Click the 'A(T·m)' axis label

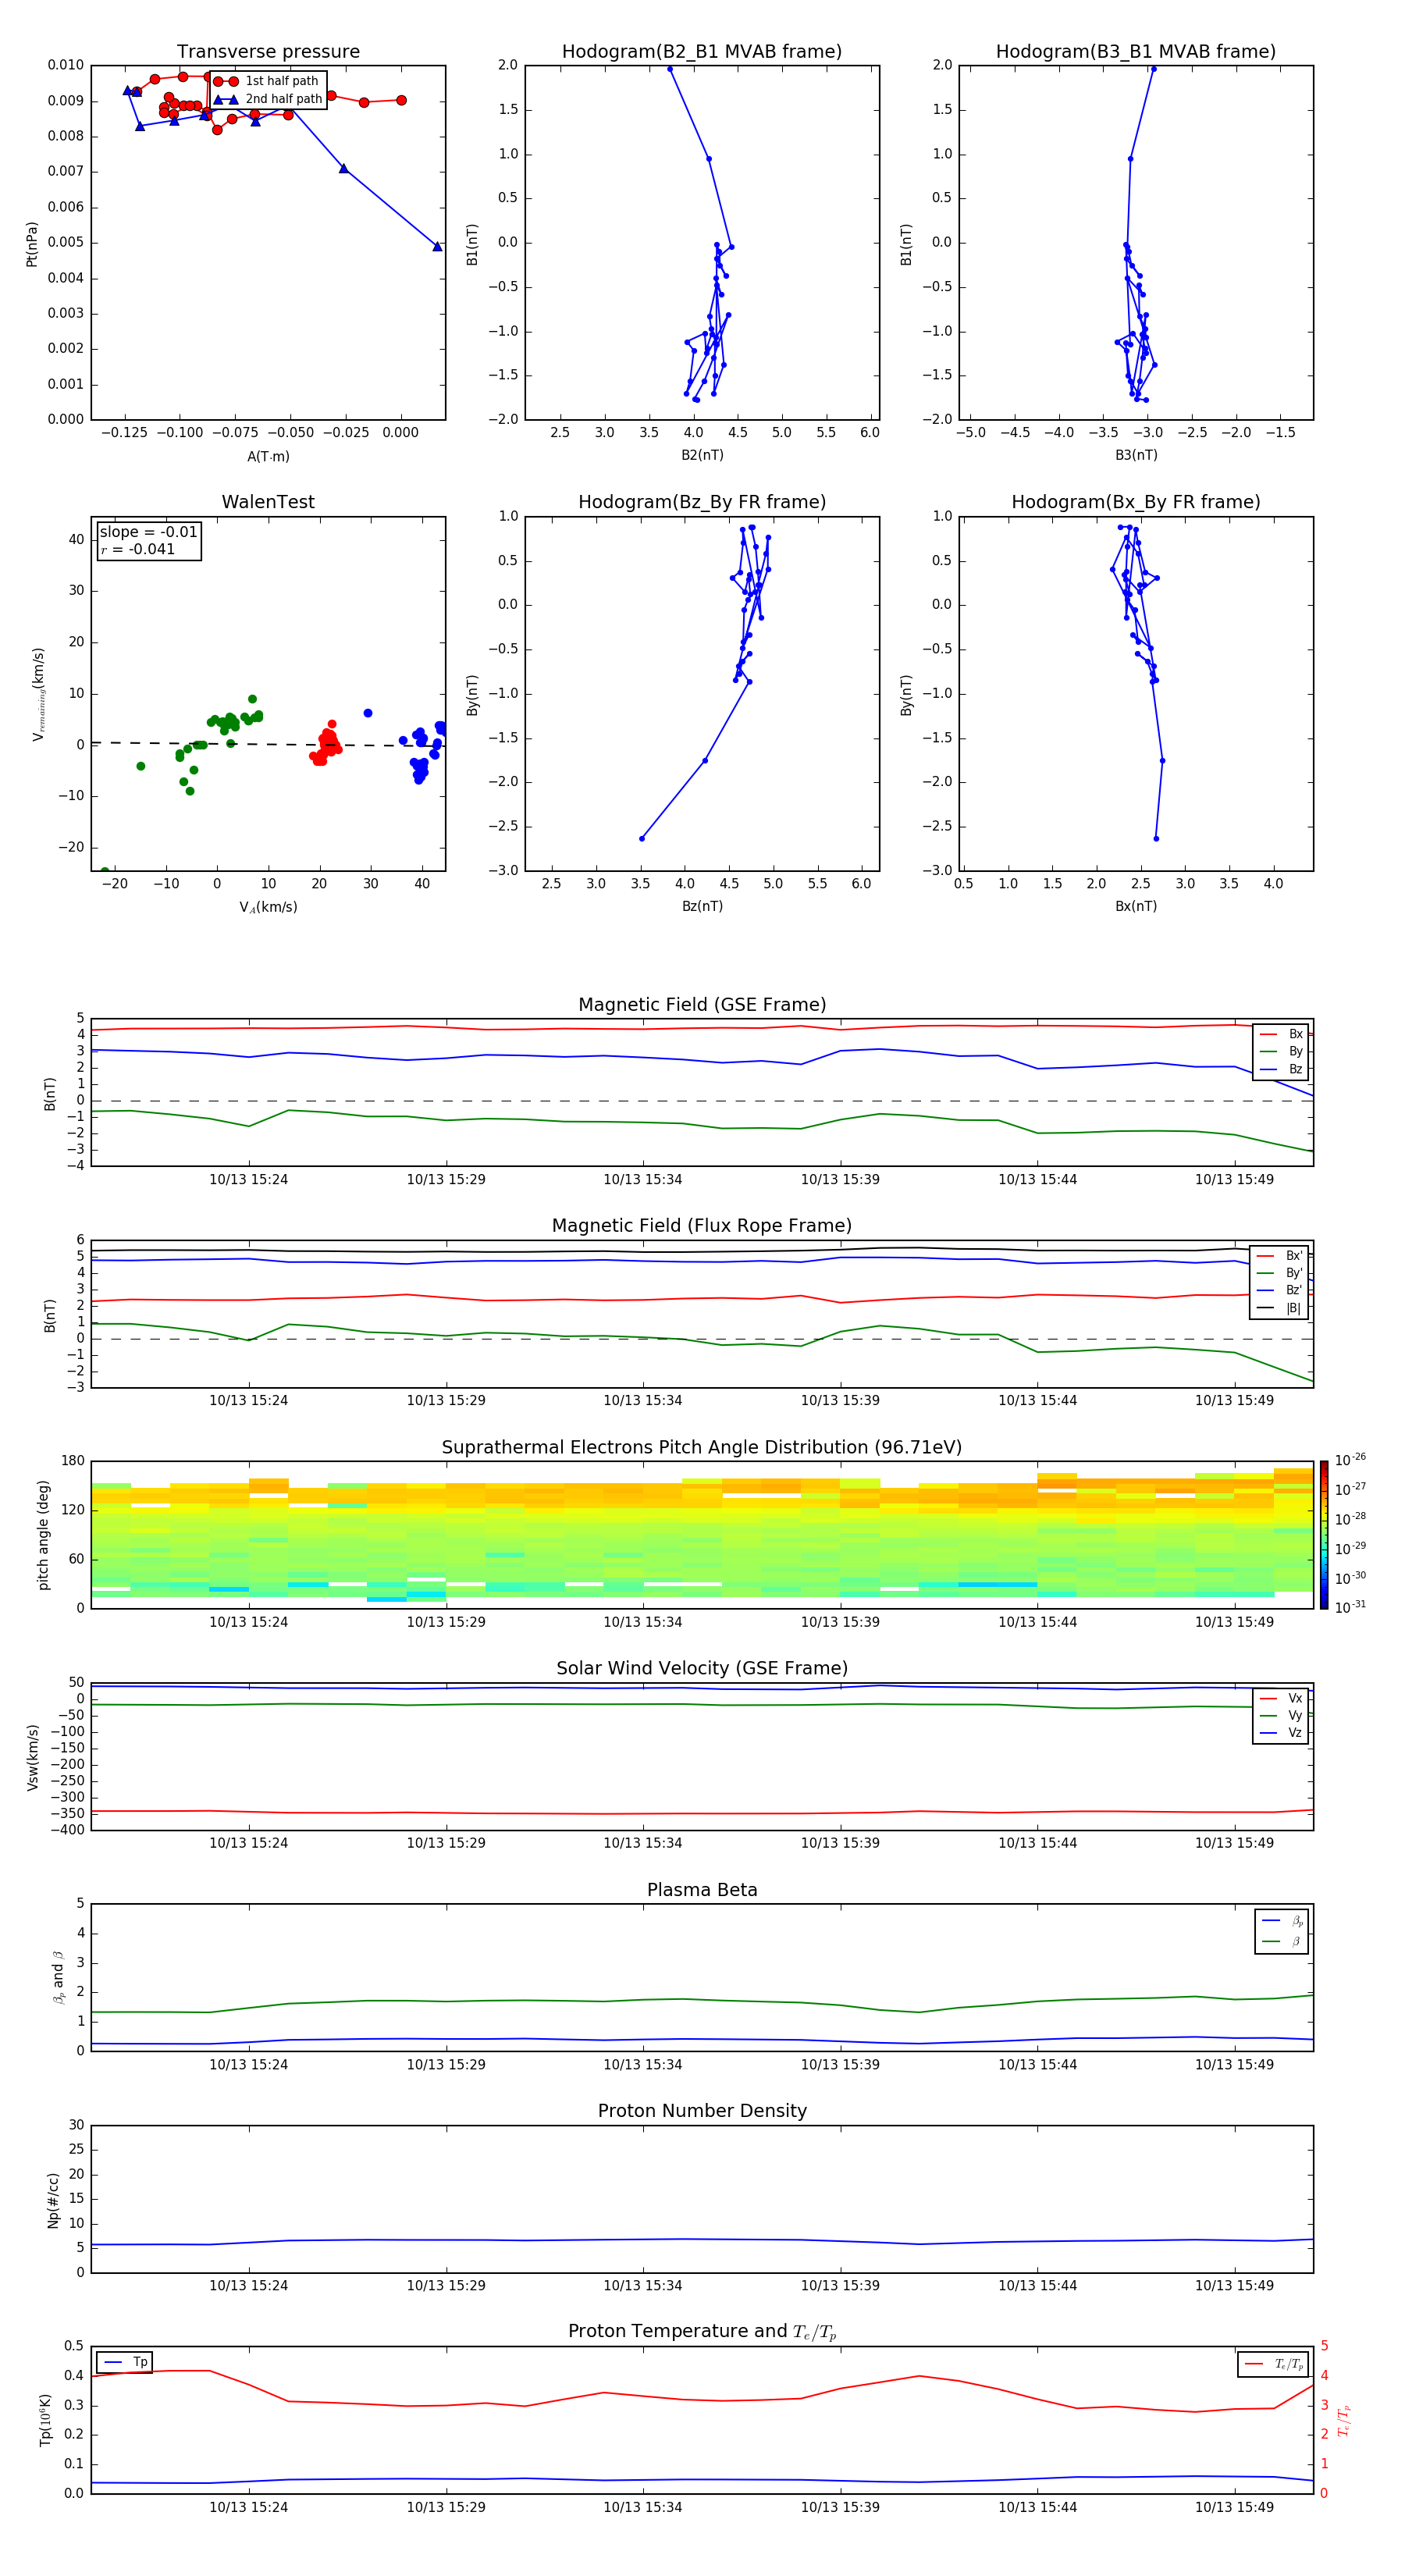pos(268,457)
